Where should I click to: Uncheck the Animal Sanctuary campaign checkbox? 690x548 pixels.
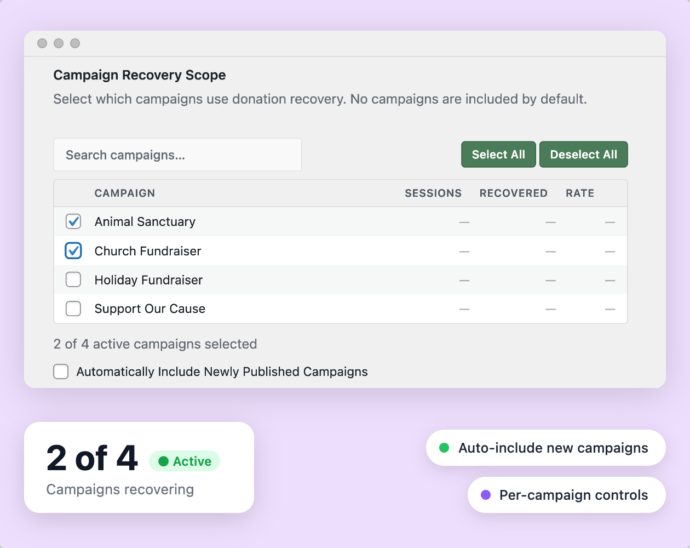[73, 221]
